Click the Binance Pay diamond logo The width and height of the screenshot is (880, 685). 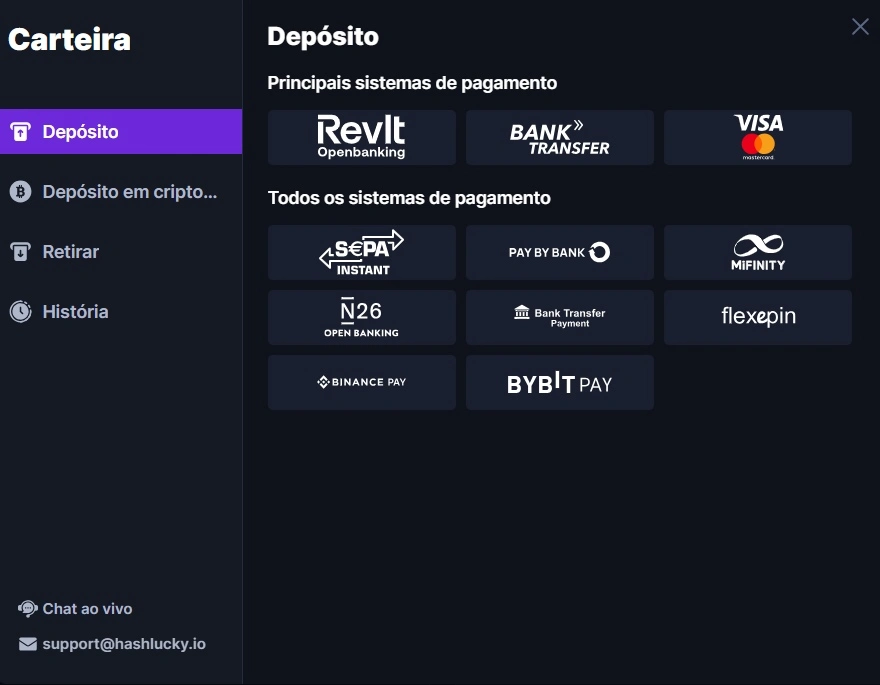[x=322, y=382]
